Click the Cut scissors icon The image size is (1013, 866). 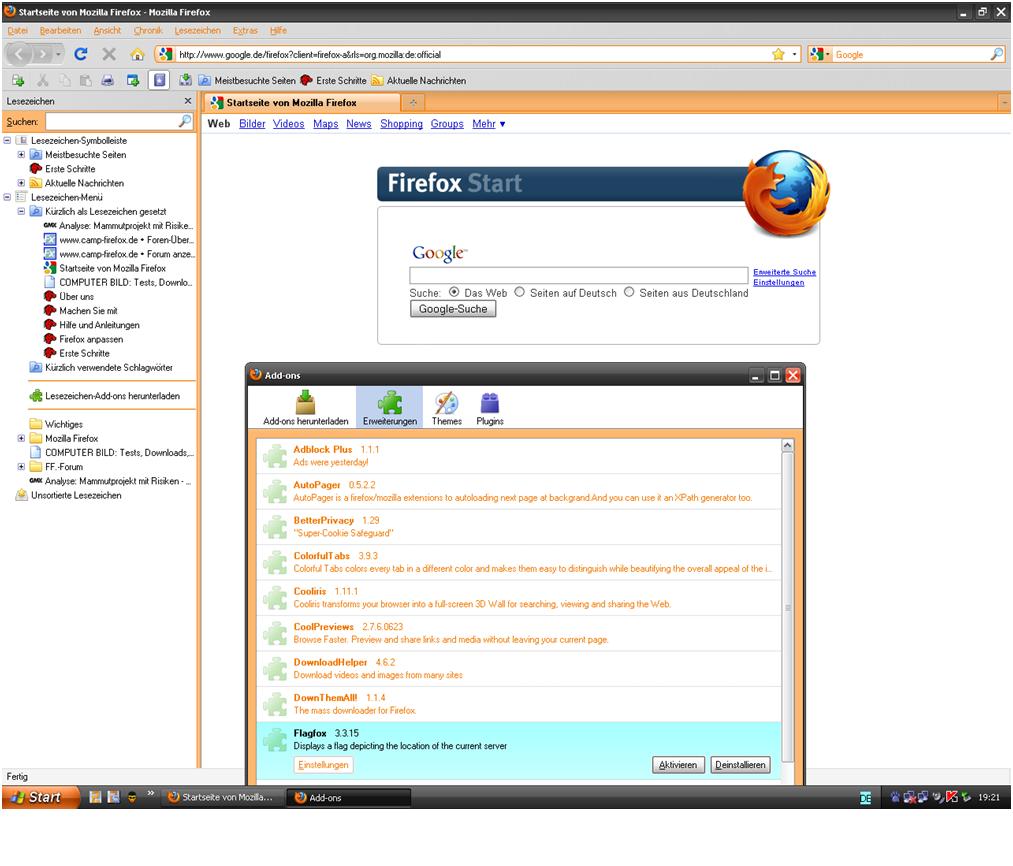coord(43,80)
